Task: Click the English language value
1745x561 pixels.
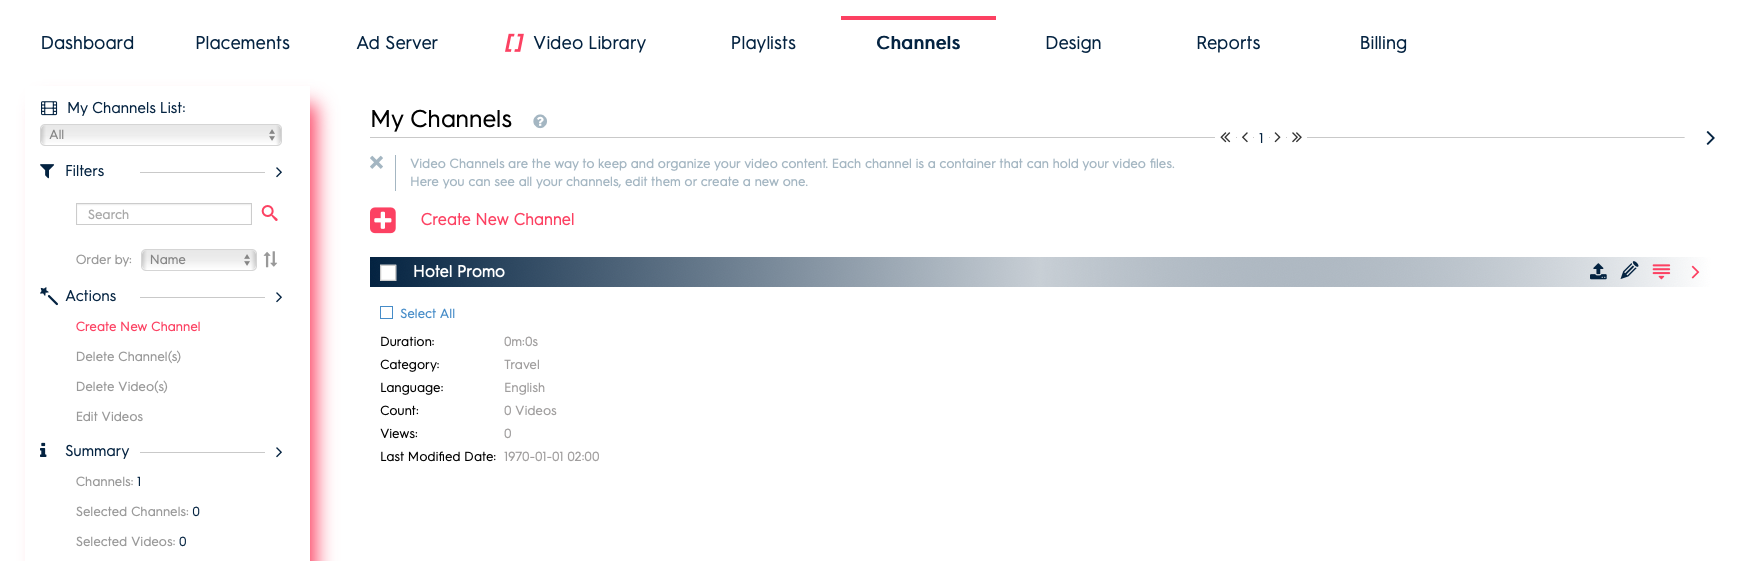Action: pos(524,388)
